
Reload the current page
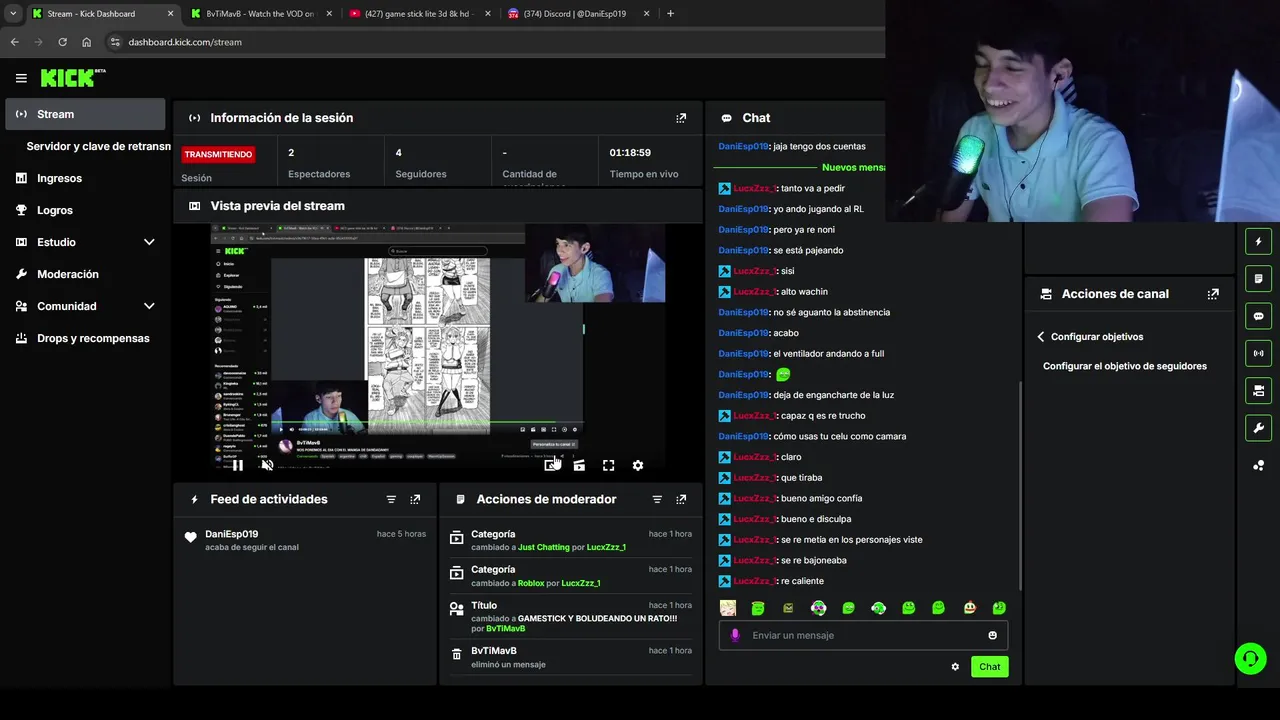point(62,42)
